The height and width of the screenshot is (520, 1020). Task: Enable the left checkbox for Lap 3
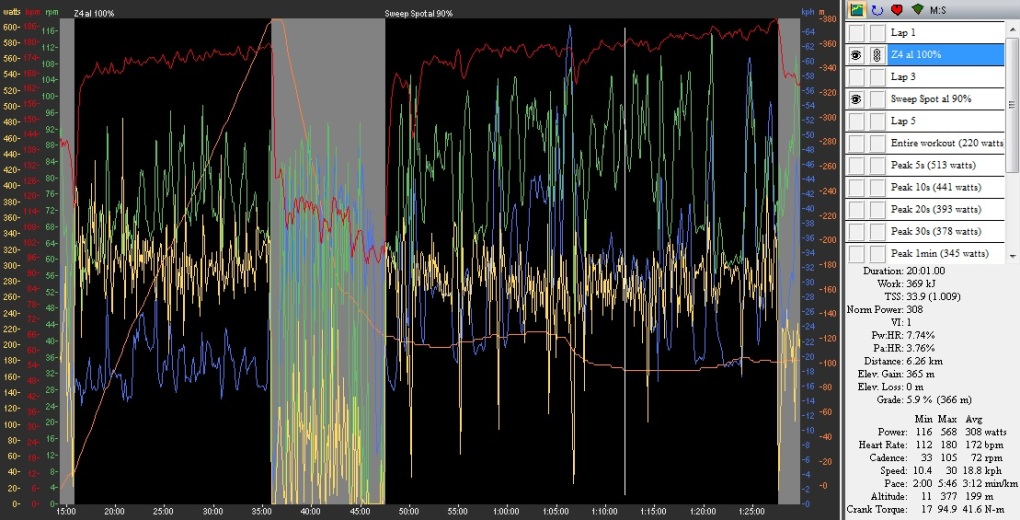(x=856, y=77)
